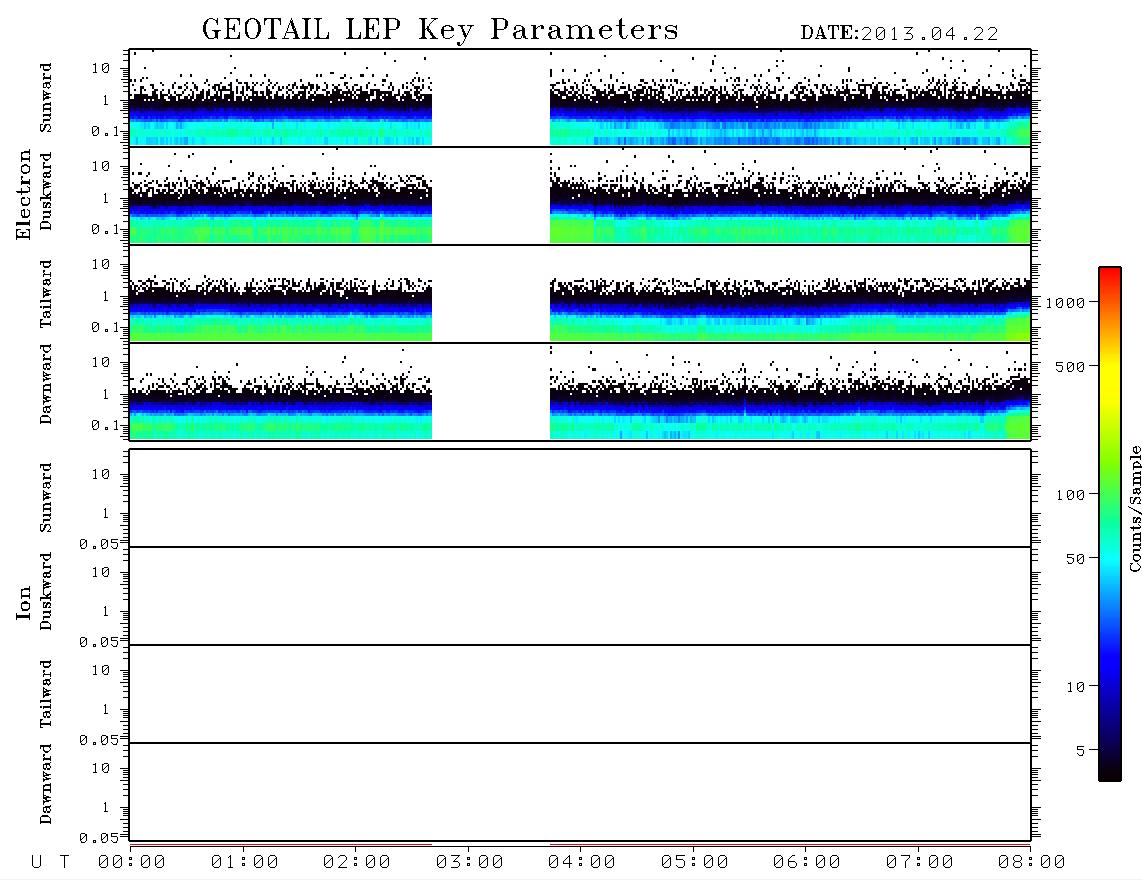1142x880 pixels.
Task: Select the "Duskward" label beside the Electron panels
Action: coord(46,191)
